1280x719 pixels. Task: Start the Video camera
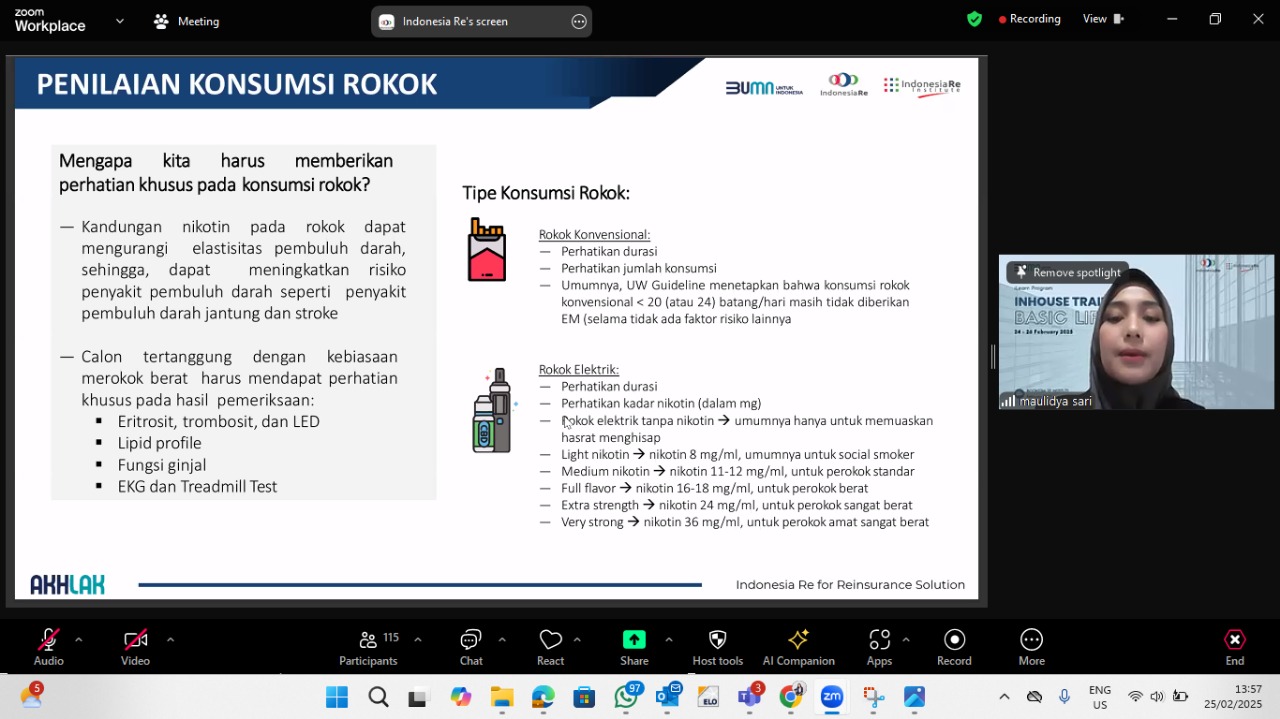[x=135, y=646]
